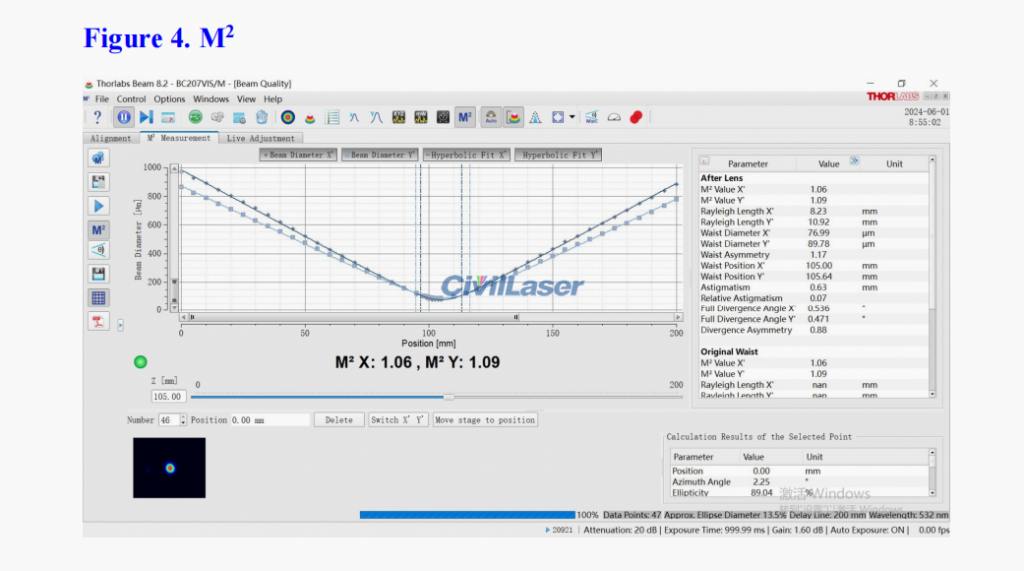Open the File menu
1024x571 pixels.
tap(102, 99)
